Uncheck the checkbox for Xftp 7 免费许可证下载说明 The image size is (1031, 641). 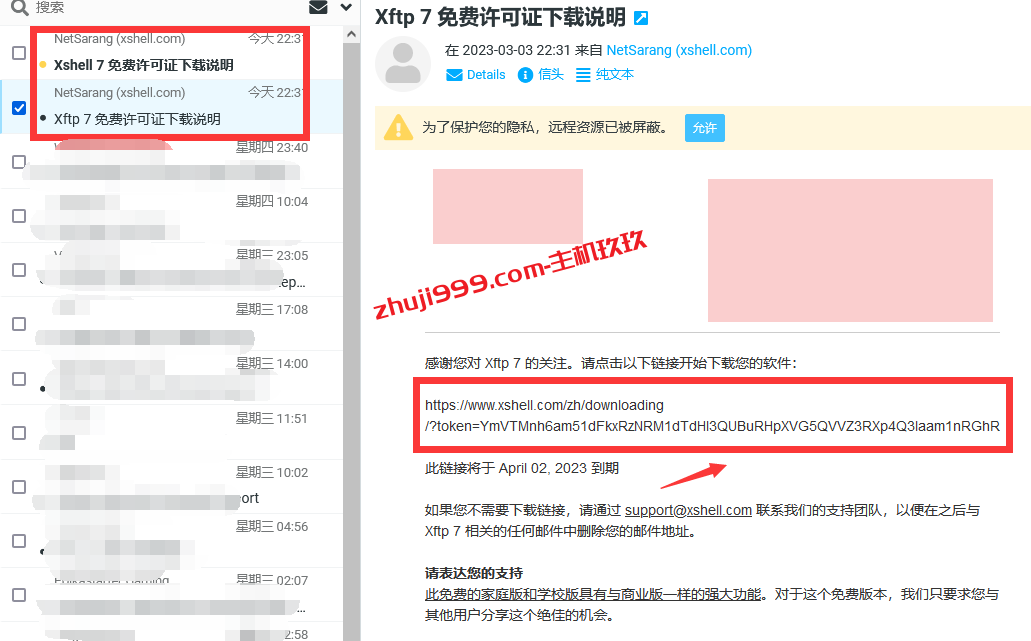pyautogui.click(x=19, y=108)
